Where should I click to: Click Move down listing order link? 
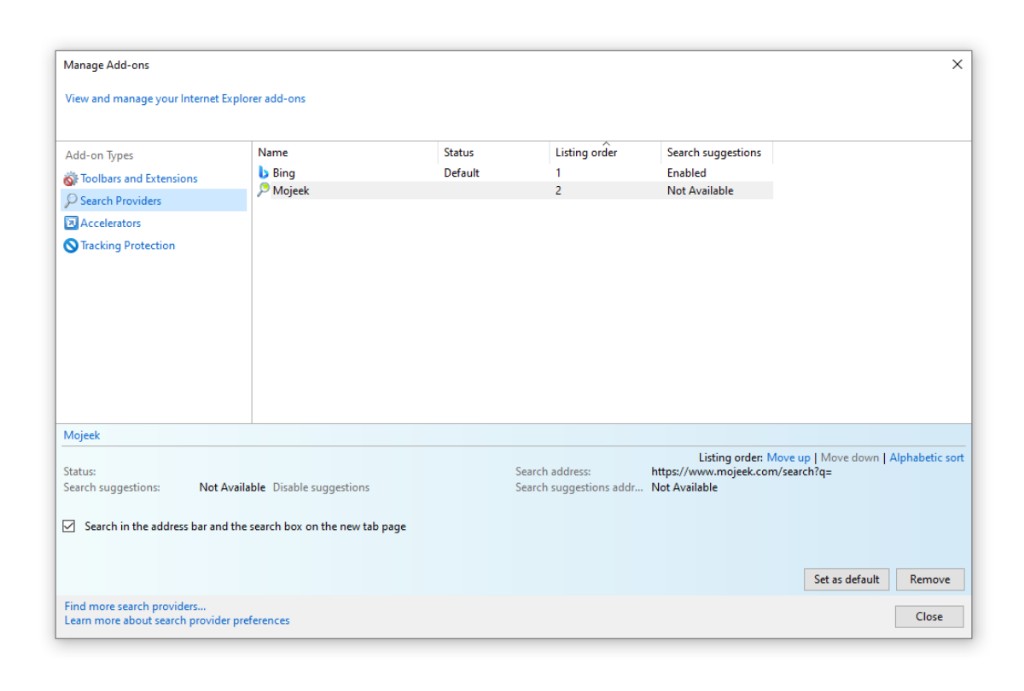[x=850, y=458]
